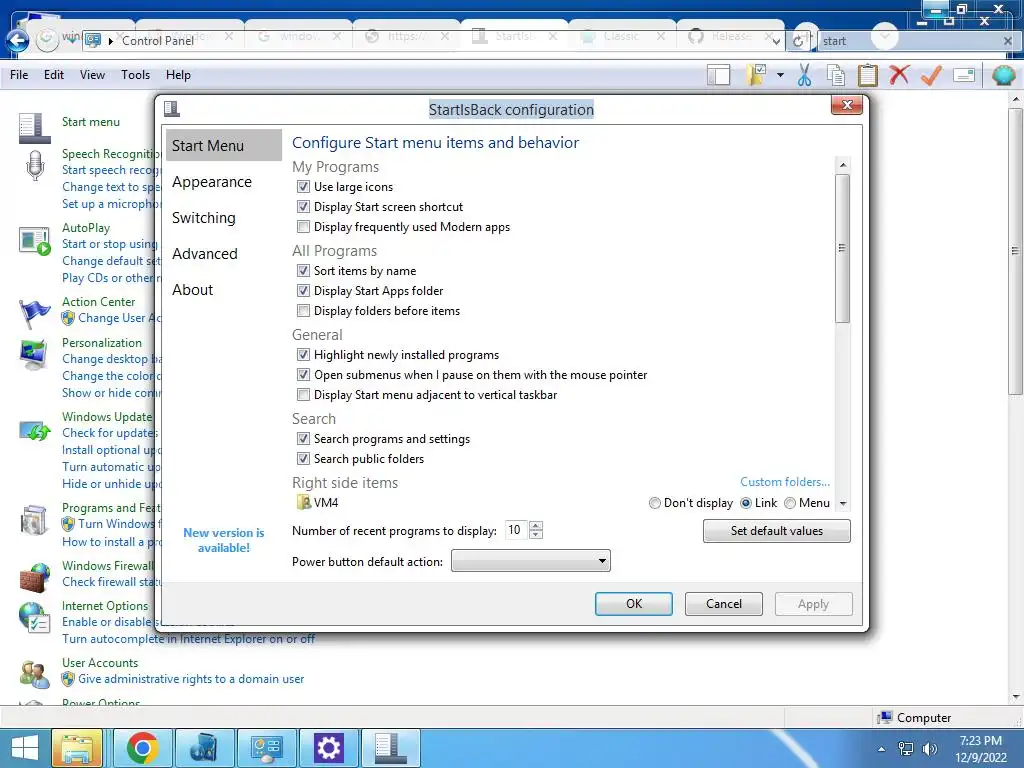The height and width of the screenshot is (768, 1024).
Task: Click the scrollbar thumb in the settings list
Action: [x=842, y=248]
